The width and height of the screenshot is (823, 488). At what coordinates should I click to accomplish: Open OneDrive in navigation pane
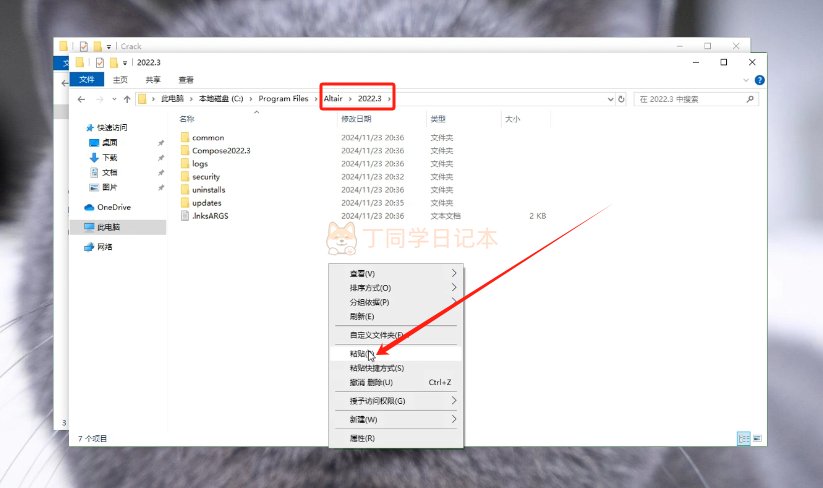(x=108, y=207)
